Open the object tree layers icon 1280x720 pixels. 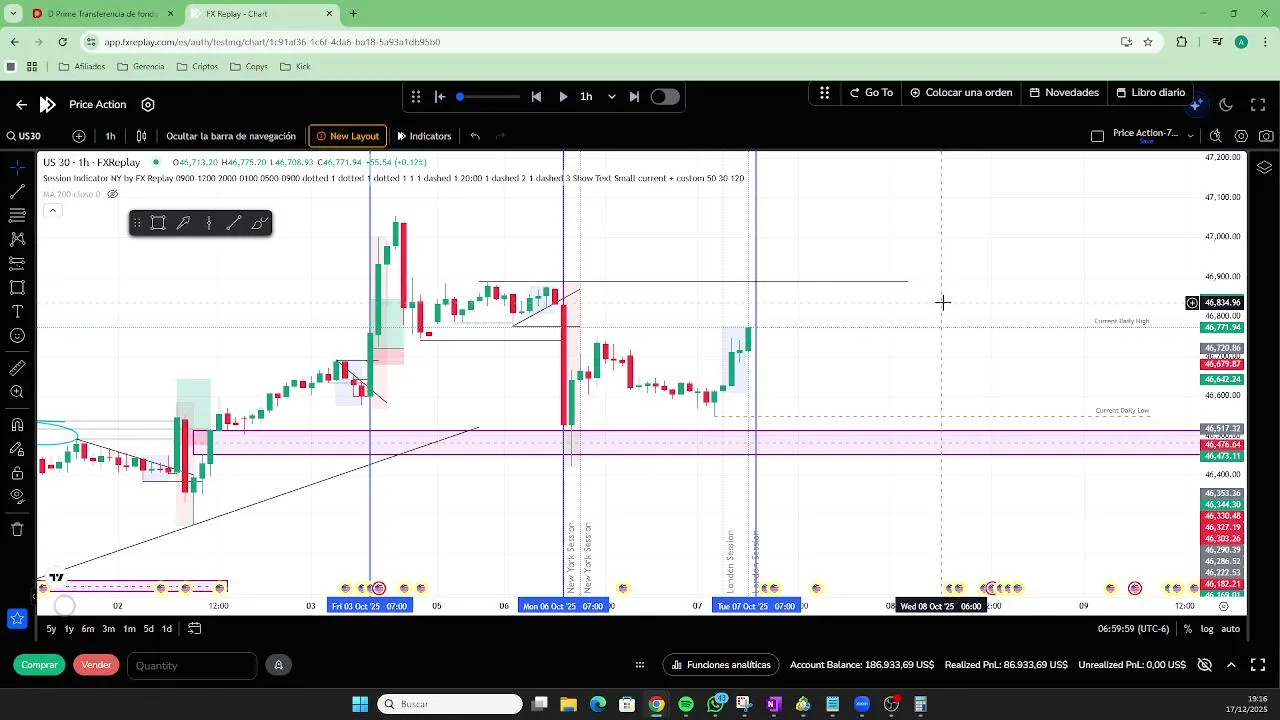click(1264, 167)
